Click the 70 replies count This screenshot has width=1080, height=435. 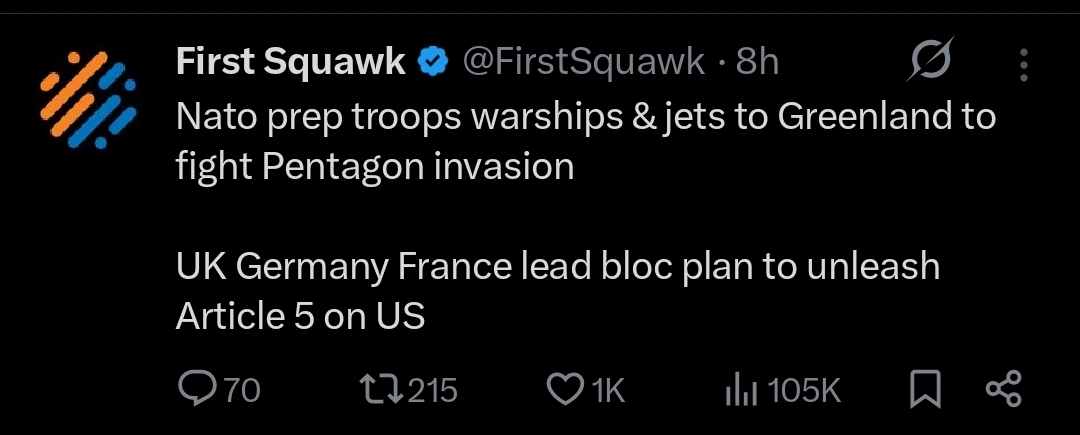241,389
